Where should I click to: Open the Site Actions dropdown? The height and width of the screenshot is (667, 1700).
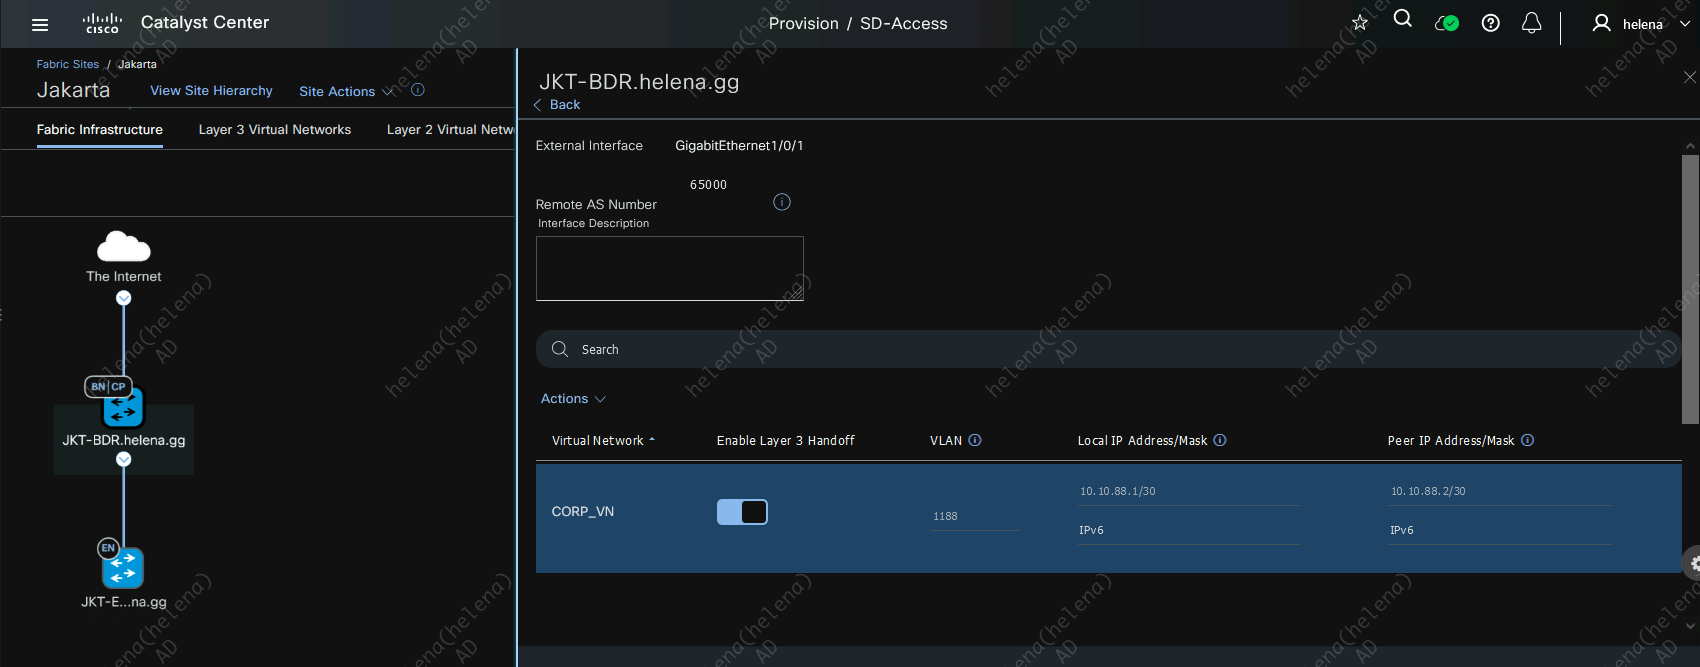coord(346,91)
